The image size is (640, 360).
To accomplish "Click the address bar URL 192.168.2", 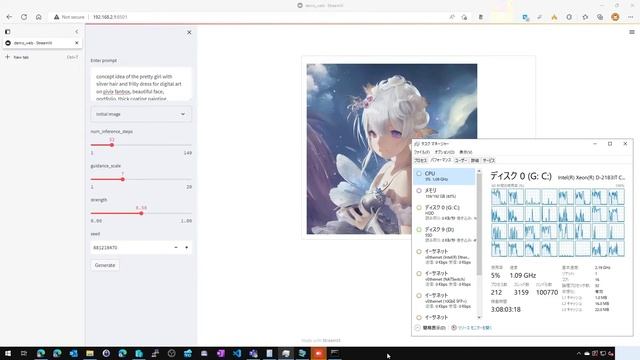I will pos(110,17).
